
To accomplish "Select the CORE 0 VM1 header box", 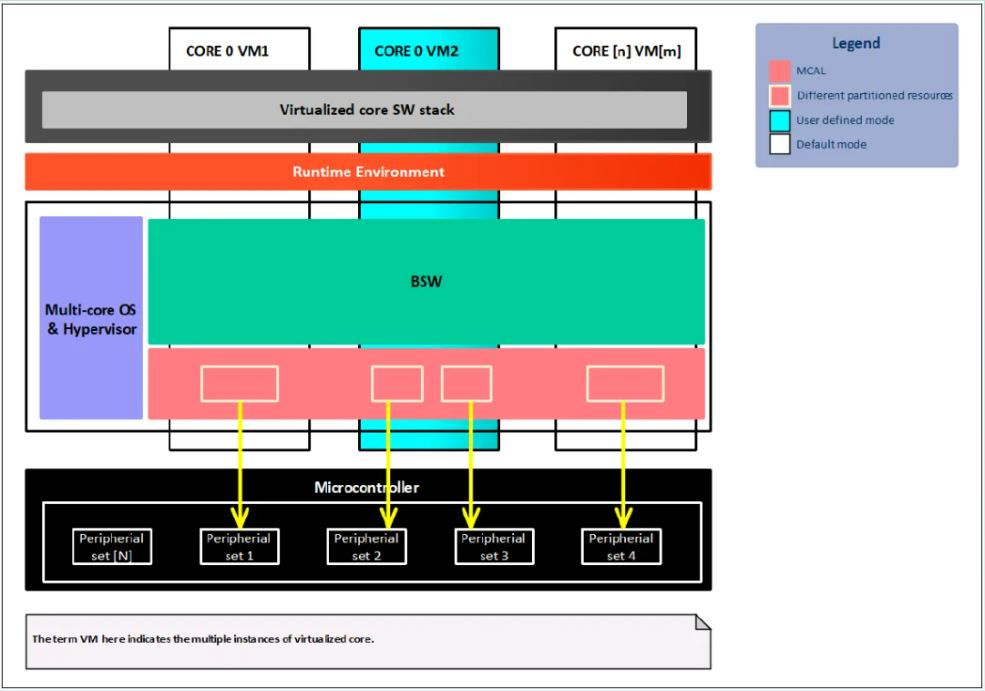I will click(x=239, y=49).
